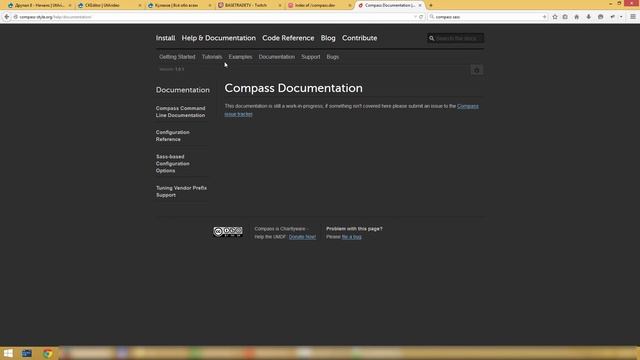Open the bookmarks list icon next to the star
Viewport: 640px width, 360px height.
[565, 17]
